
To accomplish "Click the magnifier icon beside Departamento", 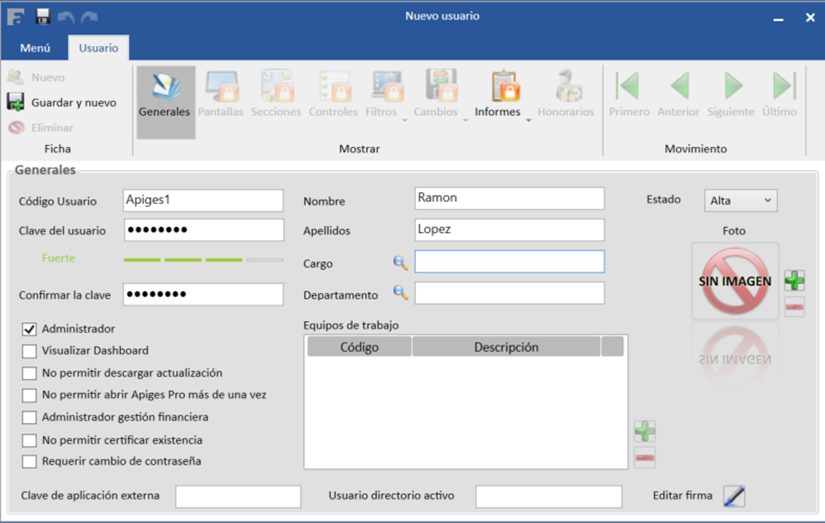I will pyautogui.click(x=400, y=294).
